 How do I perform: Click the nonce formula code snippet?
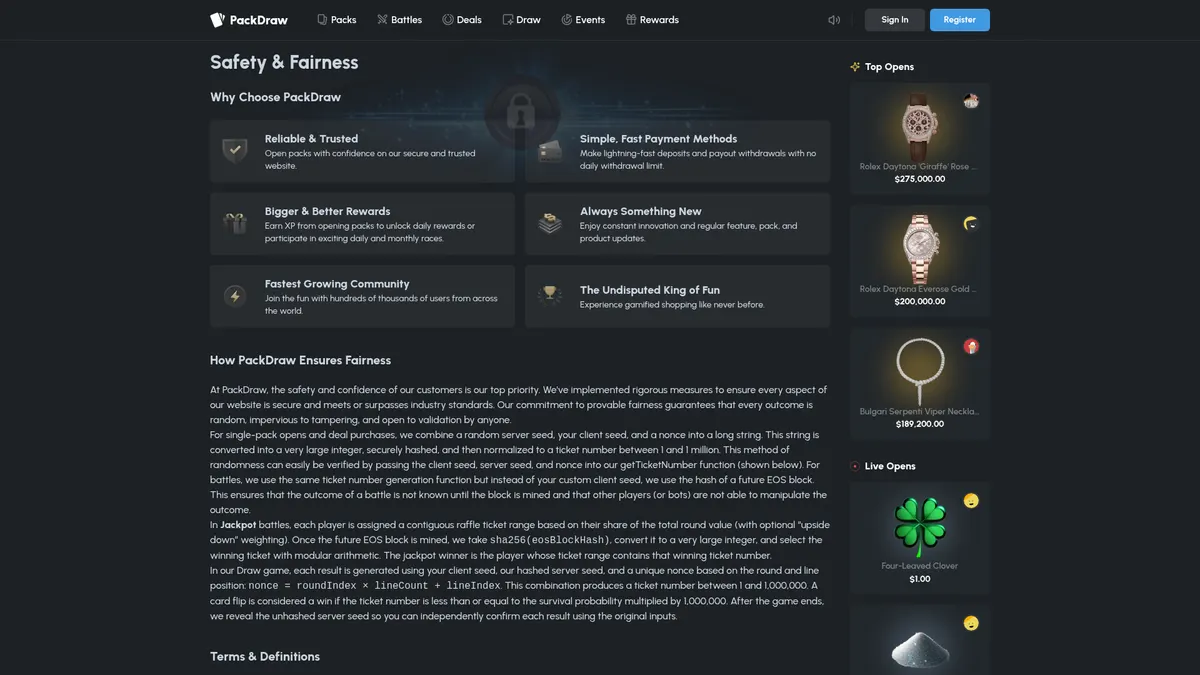click(374, 585)
